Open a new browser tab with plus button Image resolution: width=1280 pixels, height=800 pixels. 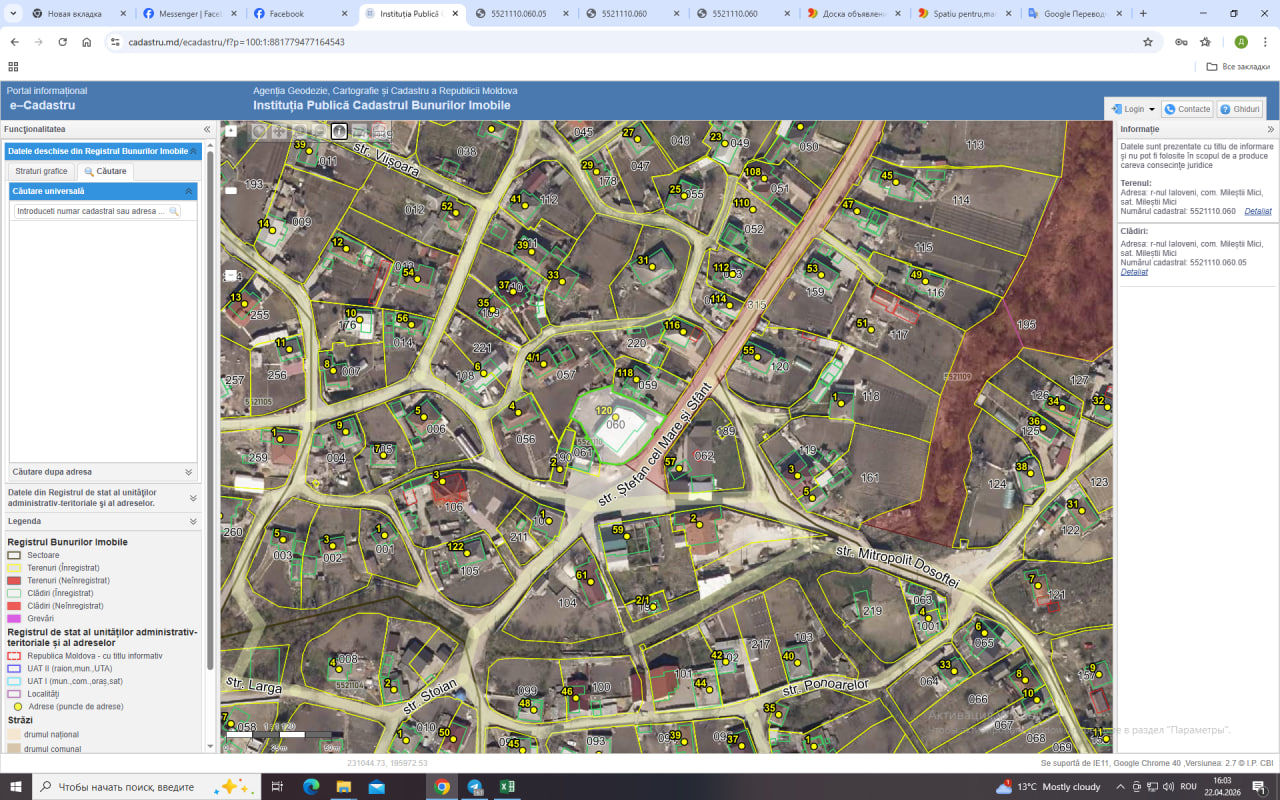click(x=1144, y=14)
